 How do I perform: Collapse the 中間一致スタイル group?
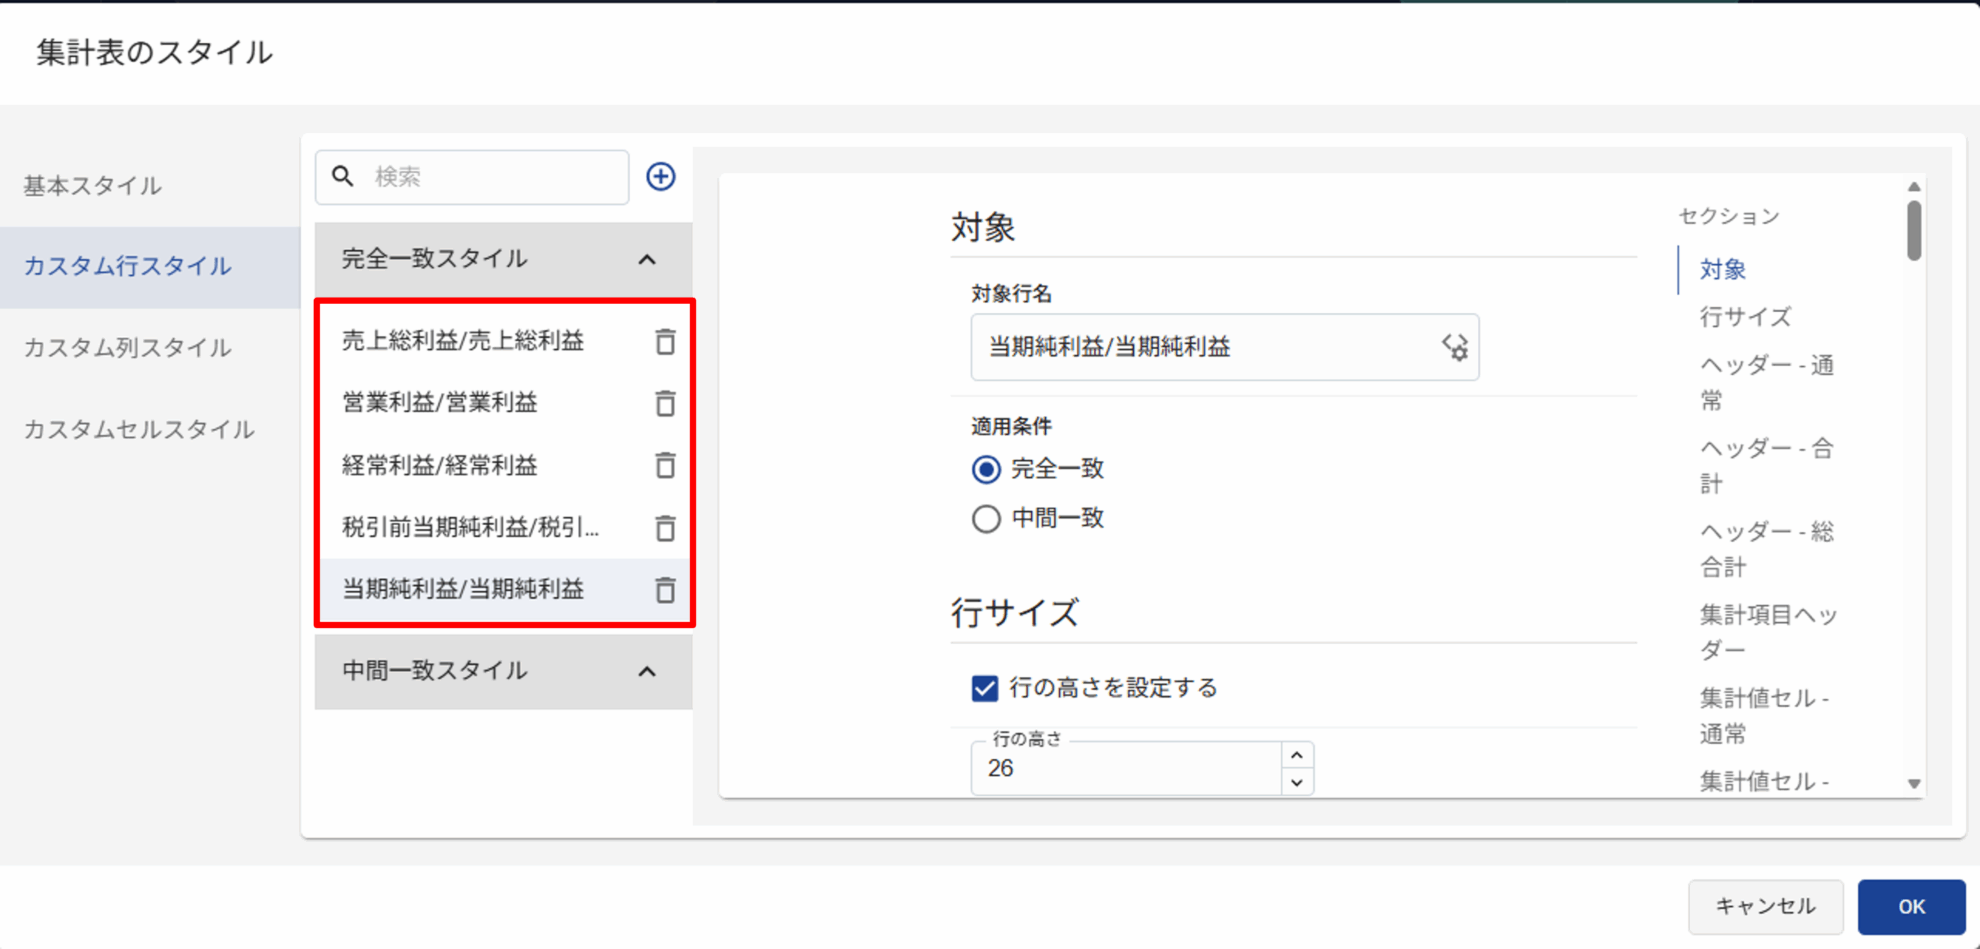click(647, 672)
